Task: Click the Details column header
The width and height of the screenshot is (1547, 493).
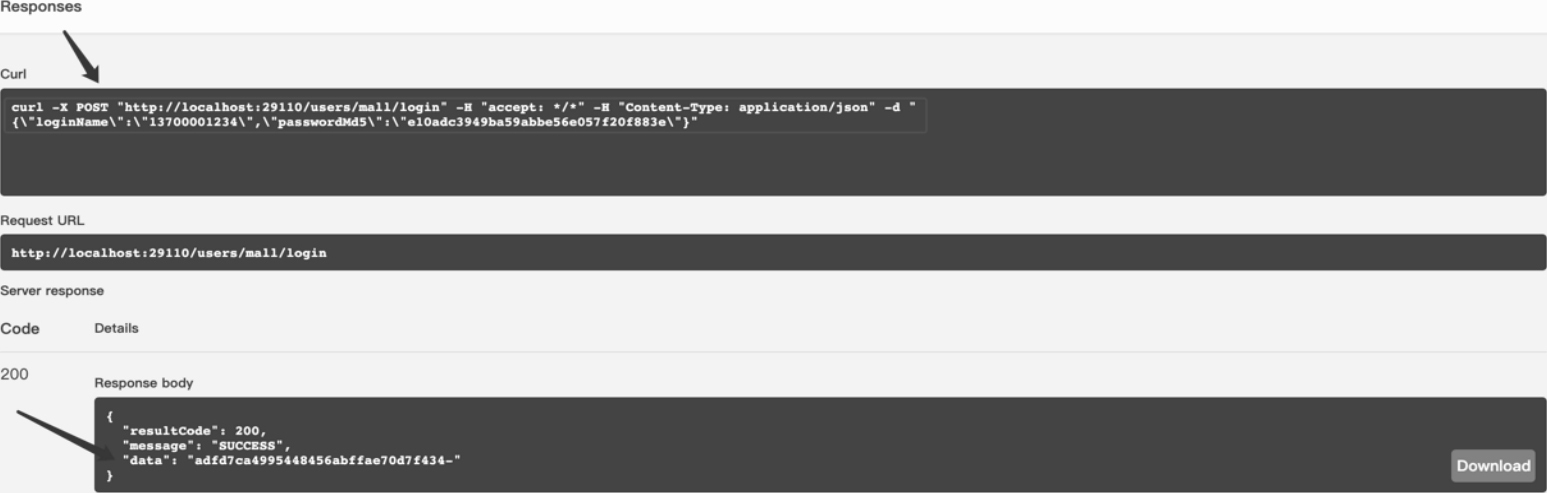Action: [x=116, y=328]
